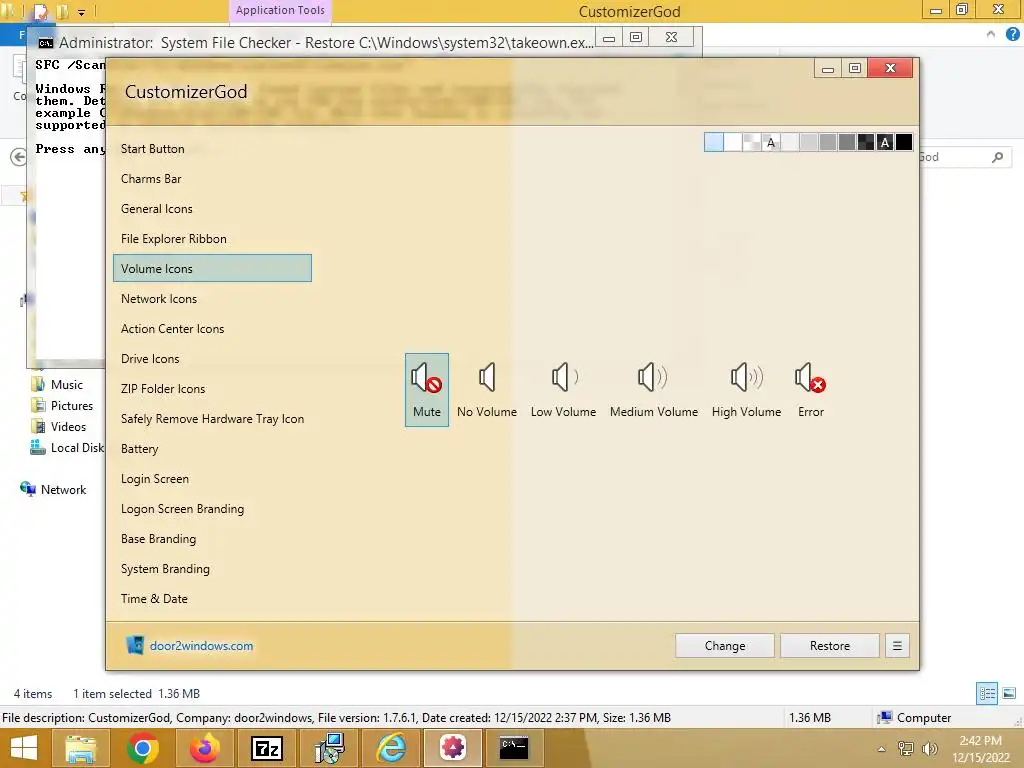1024x768 pixels.
Task: Choose the pure white background swatch
Action: point(733,142)
